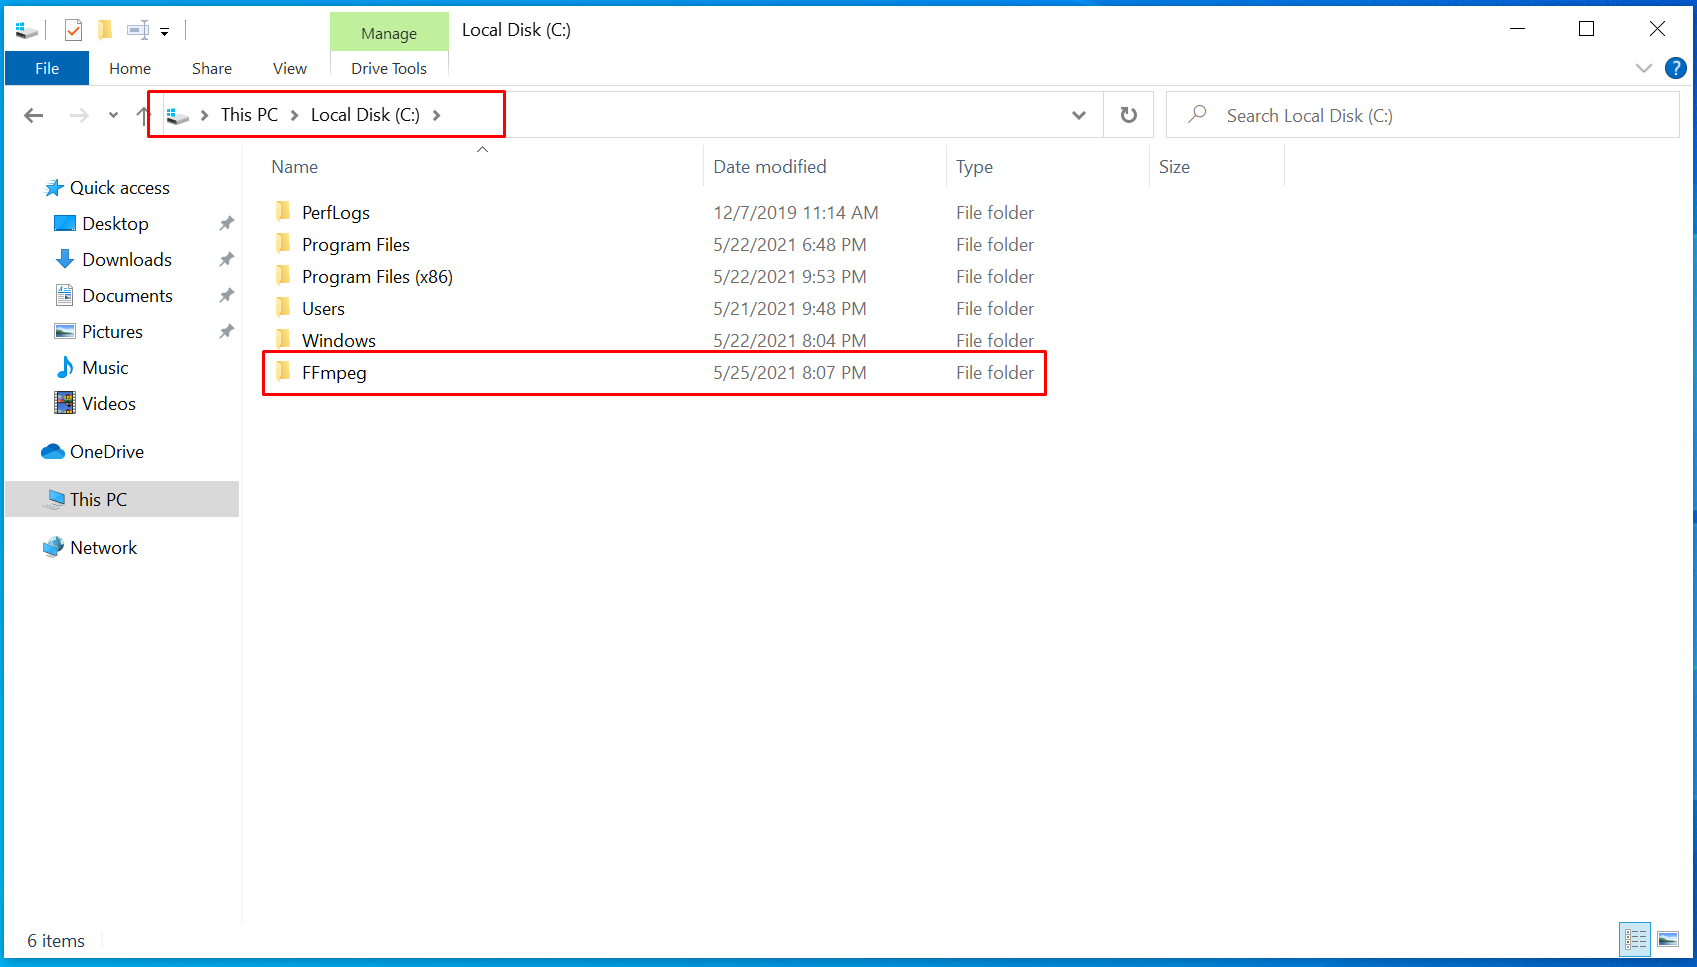Select Network in the navigation pane

point(103,548)
